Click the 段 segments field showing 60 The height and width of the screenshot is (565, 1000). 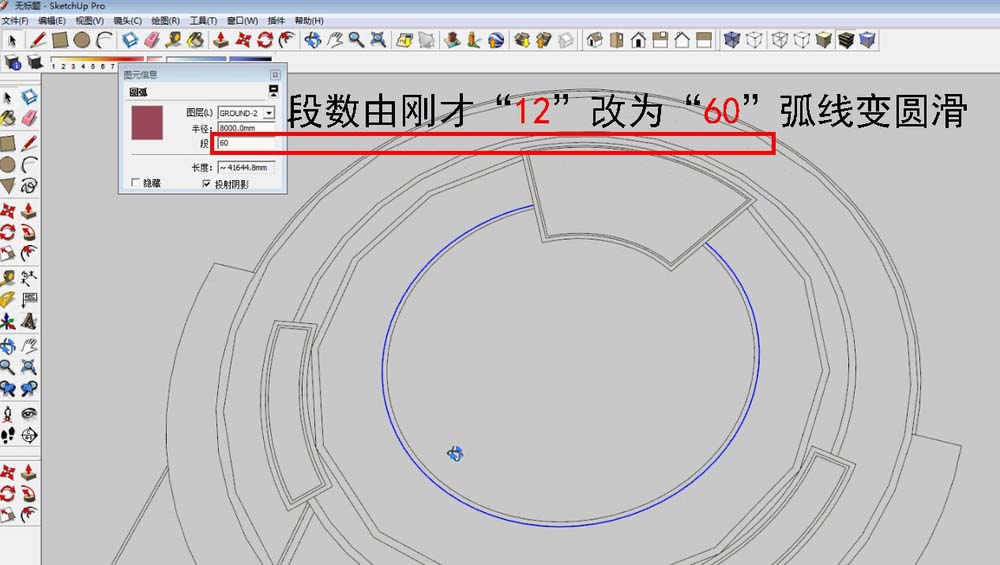[246, 143]
